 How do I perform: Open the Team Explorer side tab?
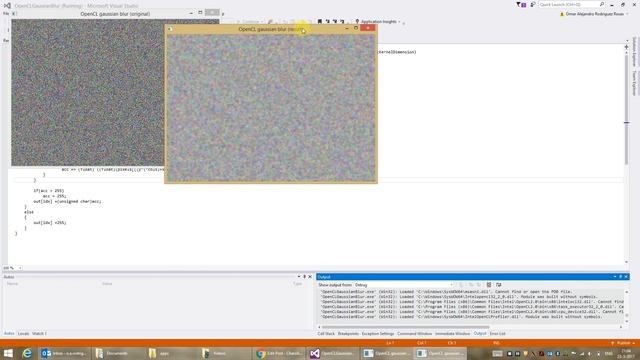634,83
